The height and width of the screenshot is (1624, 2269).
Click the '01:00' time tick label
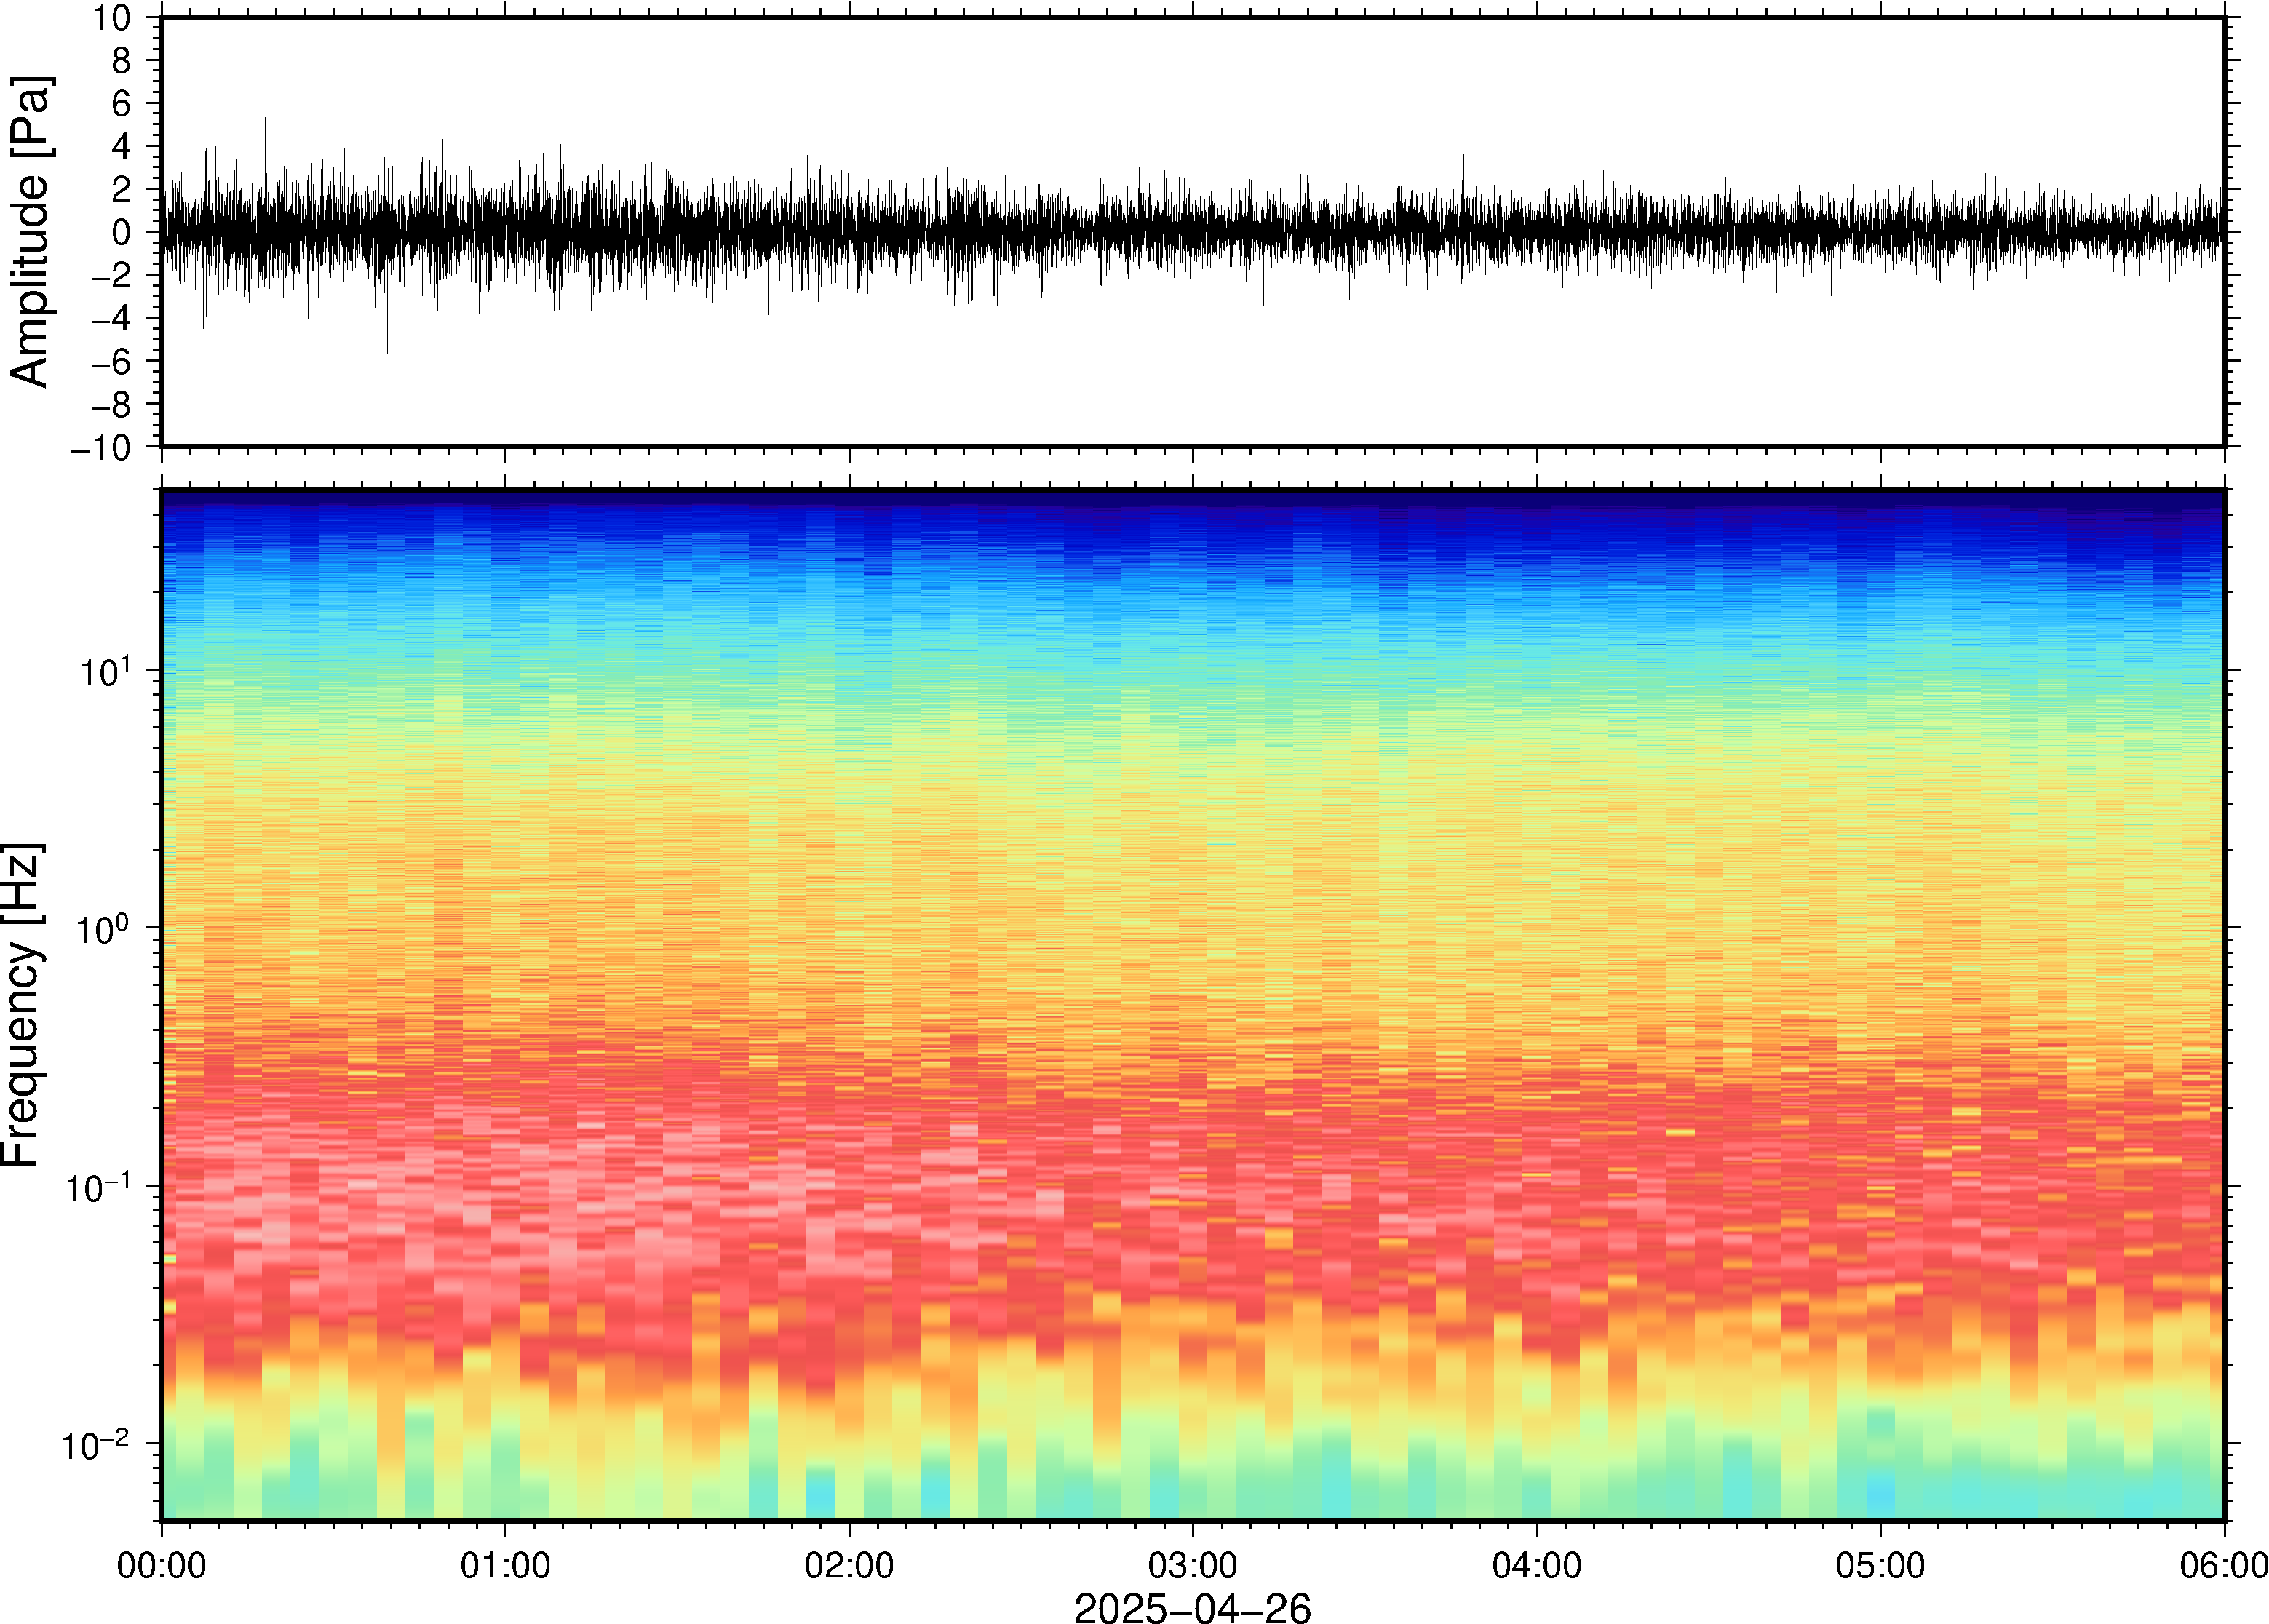tap(505, 1565)
